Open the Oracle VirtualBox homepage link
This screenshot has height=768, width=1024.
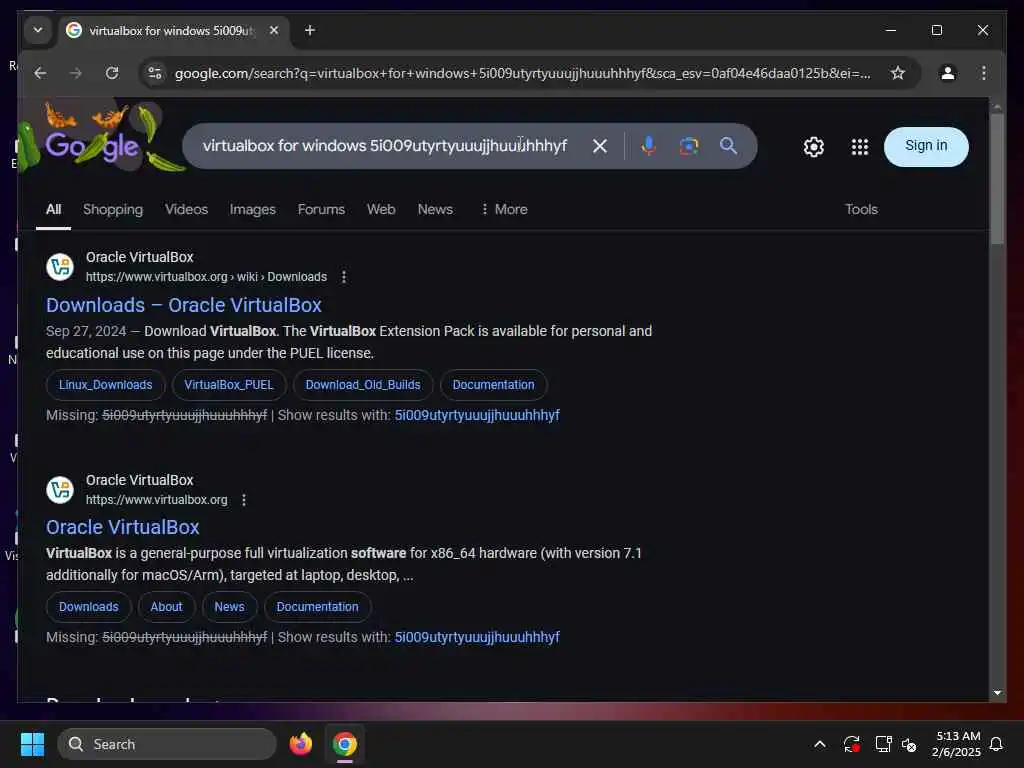click(x=122, y=527)
